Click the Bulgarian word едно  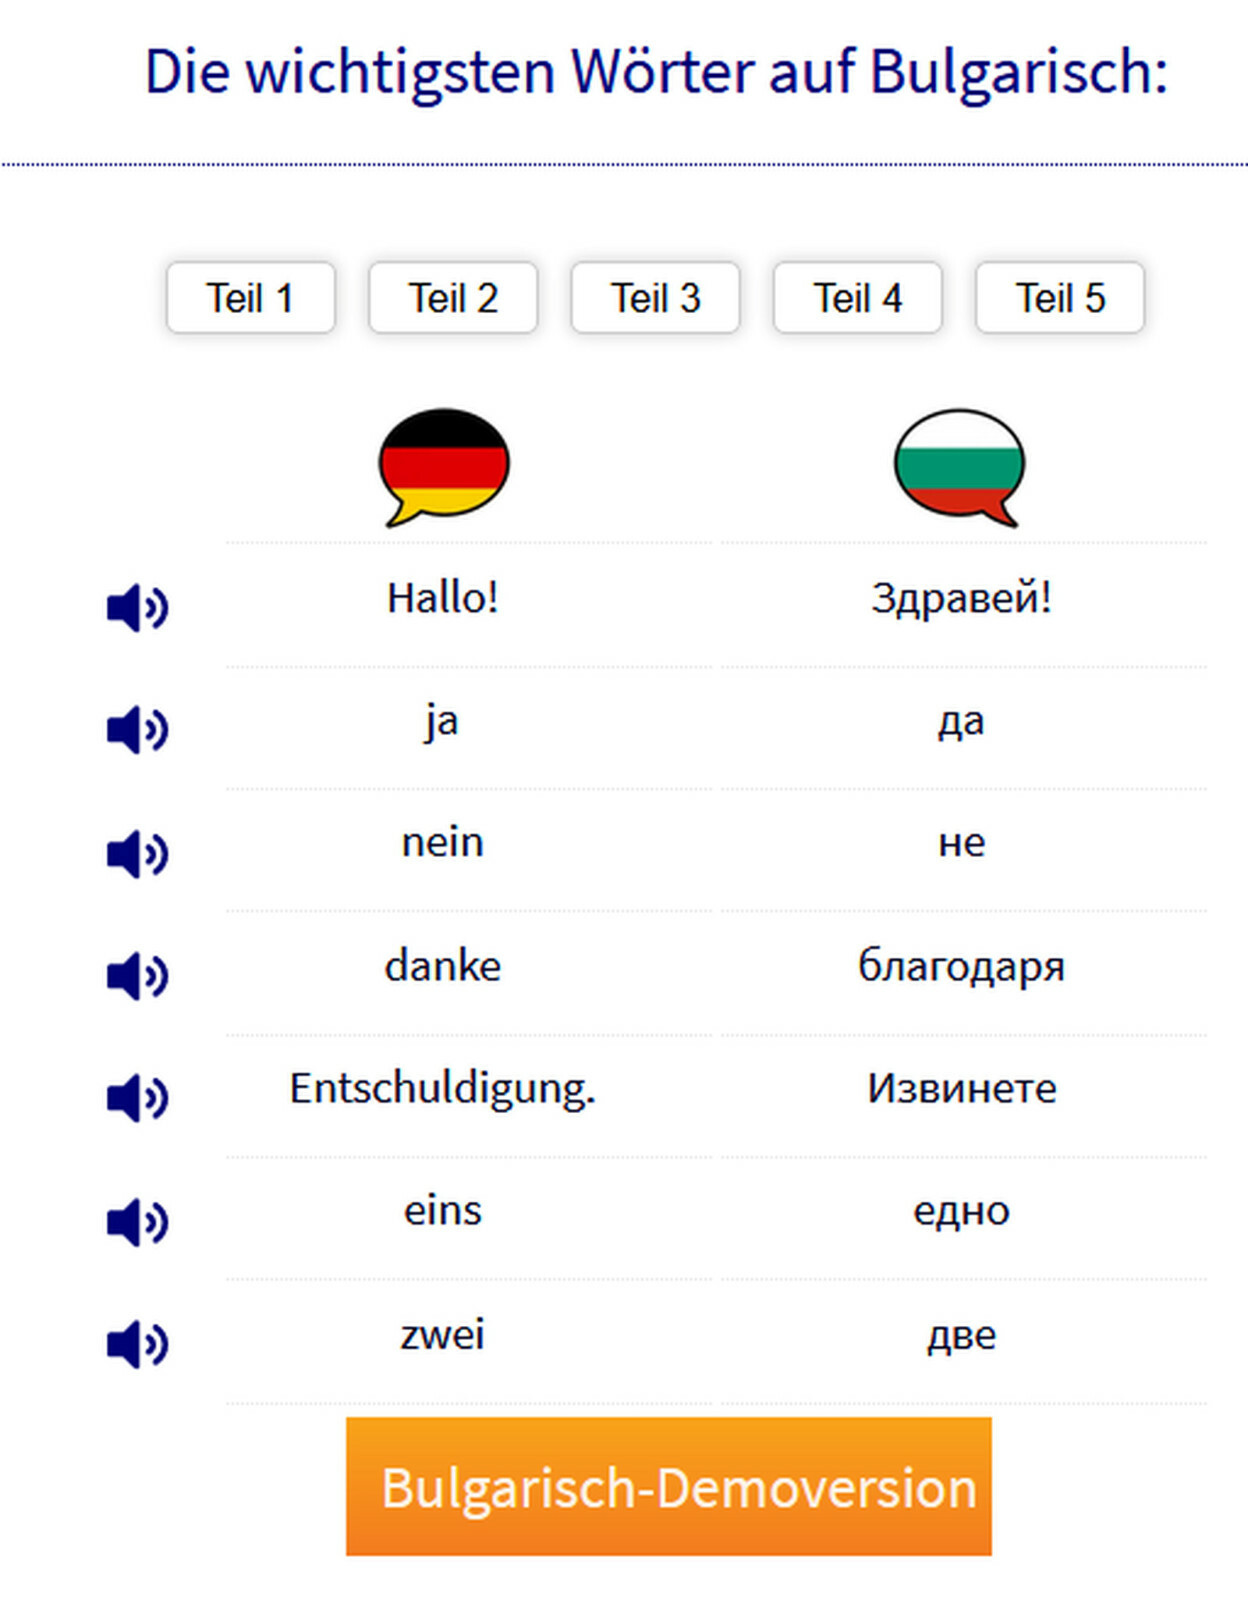961,1212
